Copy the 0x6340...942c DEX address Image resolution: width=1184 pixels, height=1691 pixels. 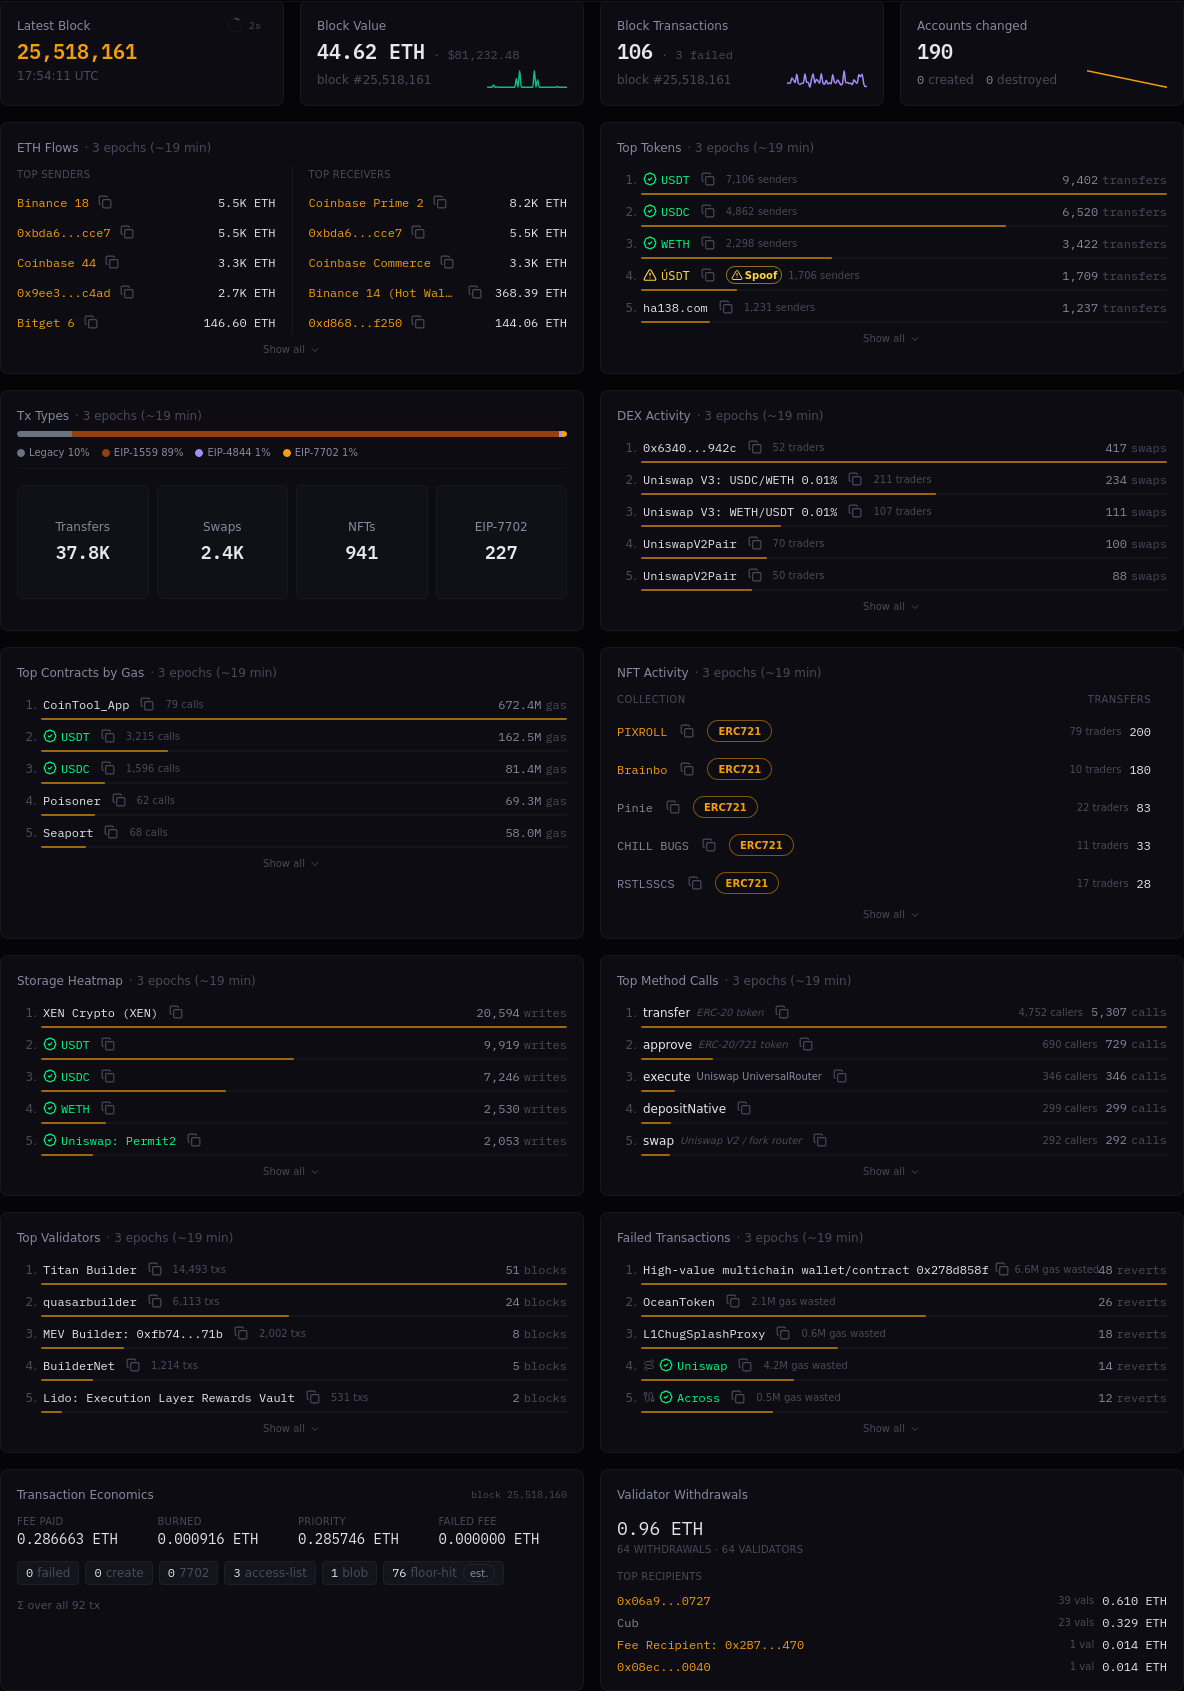pyautogui.click(x=755, y=447)
